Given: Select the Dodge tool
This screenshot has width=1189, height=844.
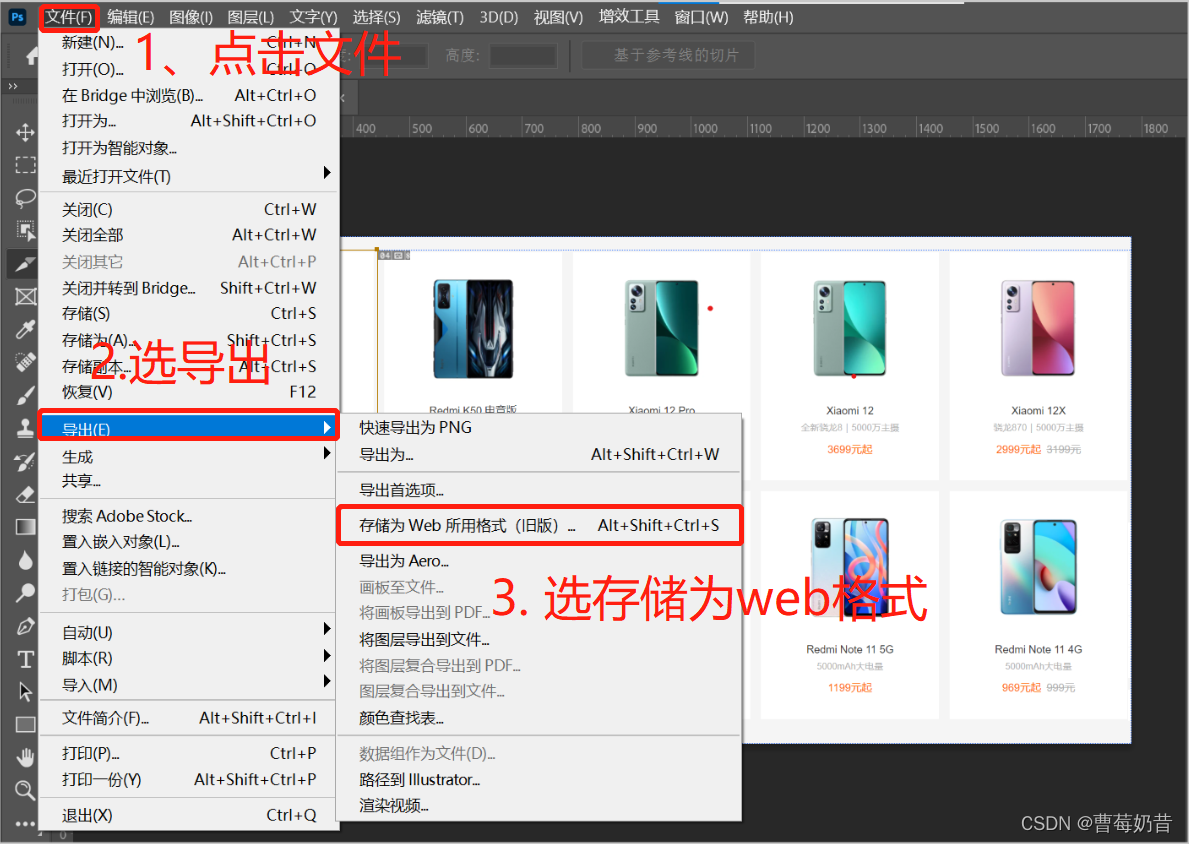Looking at the screenshot, I should (x=25, y=592).
